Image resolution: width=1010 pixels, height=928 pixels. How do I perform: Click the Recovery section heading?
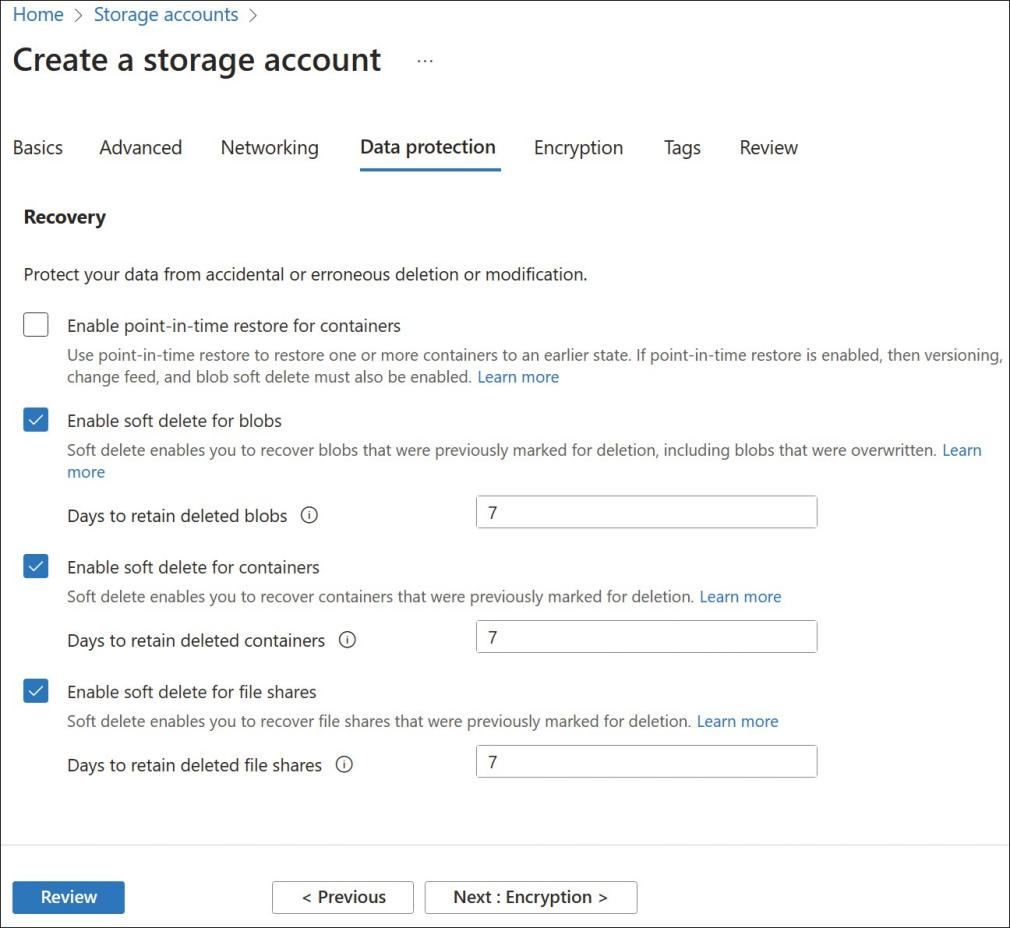[64, 217]
